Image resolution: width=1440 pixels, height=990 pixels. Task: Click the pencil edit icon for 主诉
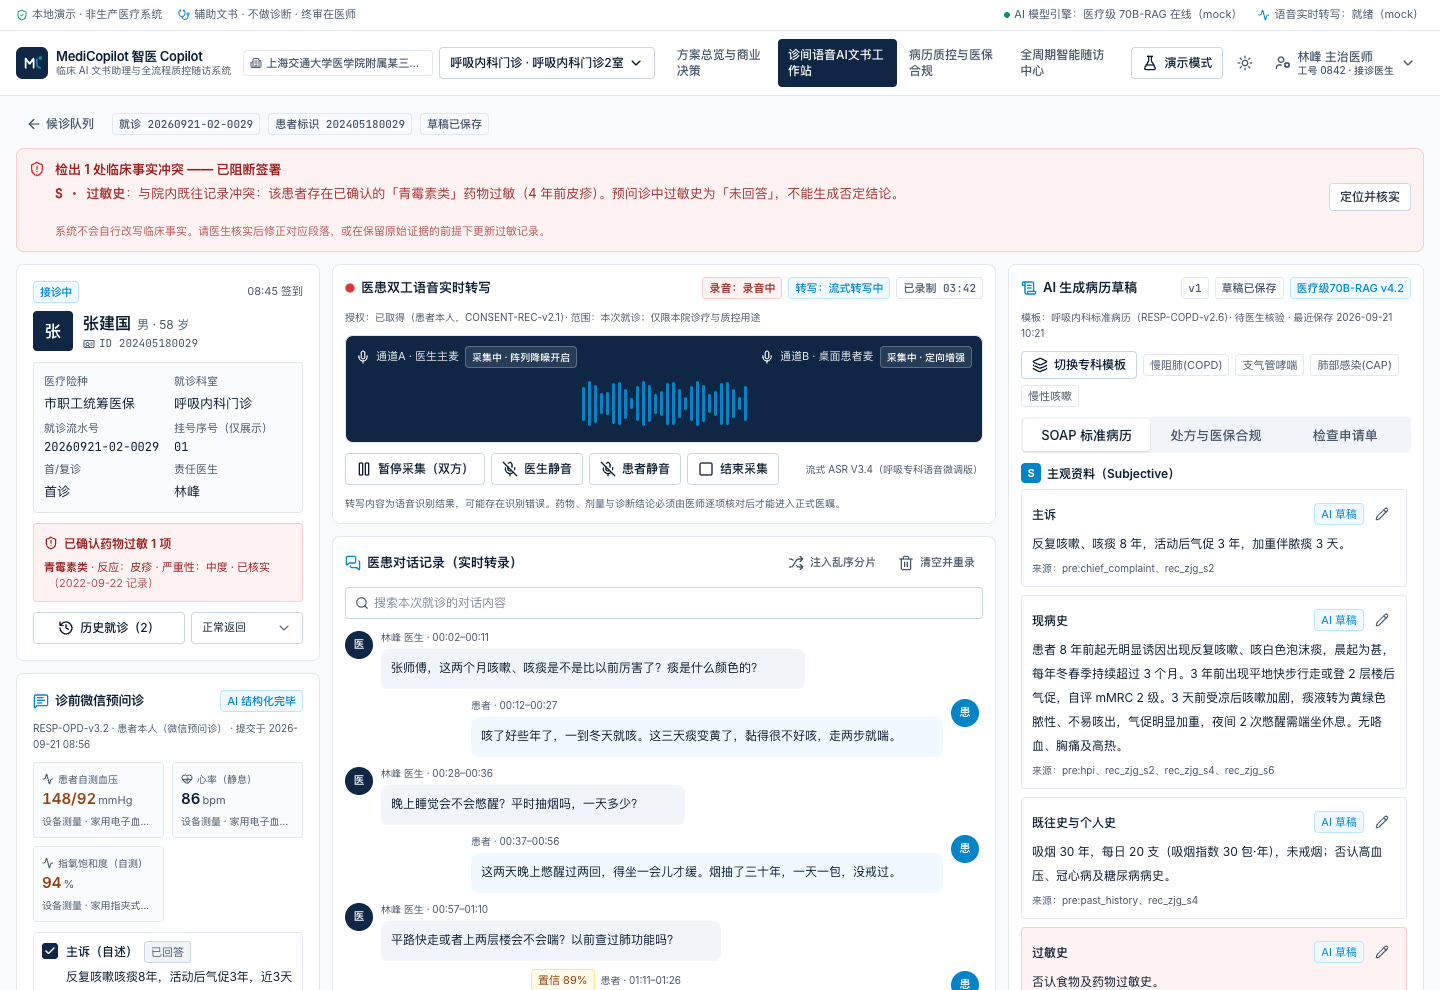[x=1382, y=514]
